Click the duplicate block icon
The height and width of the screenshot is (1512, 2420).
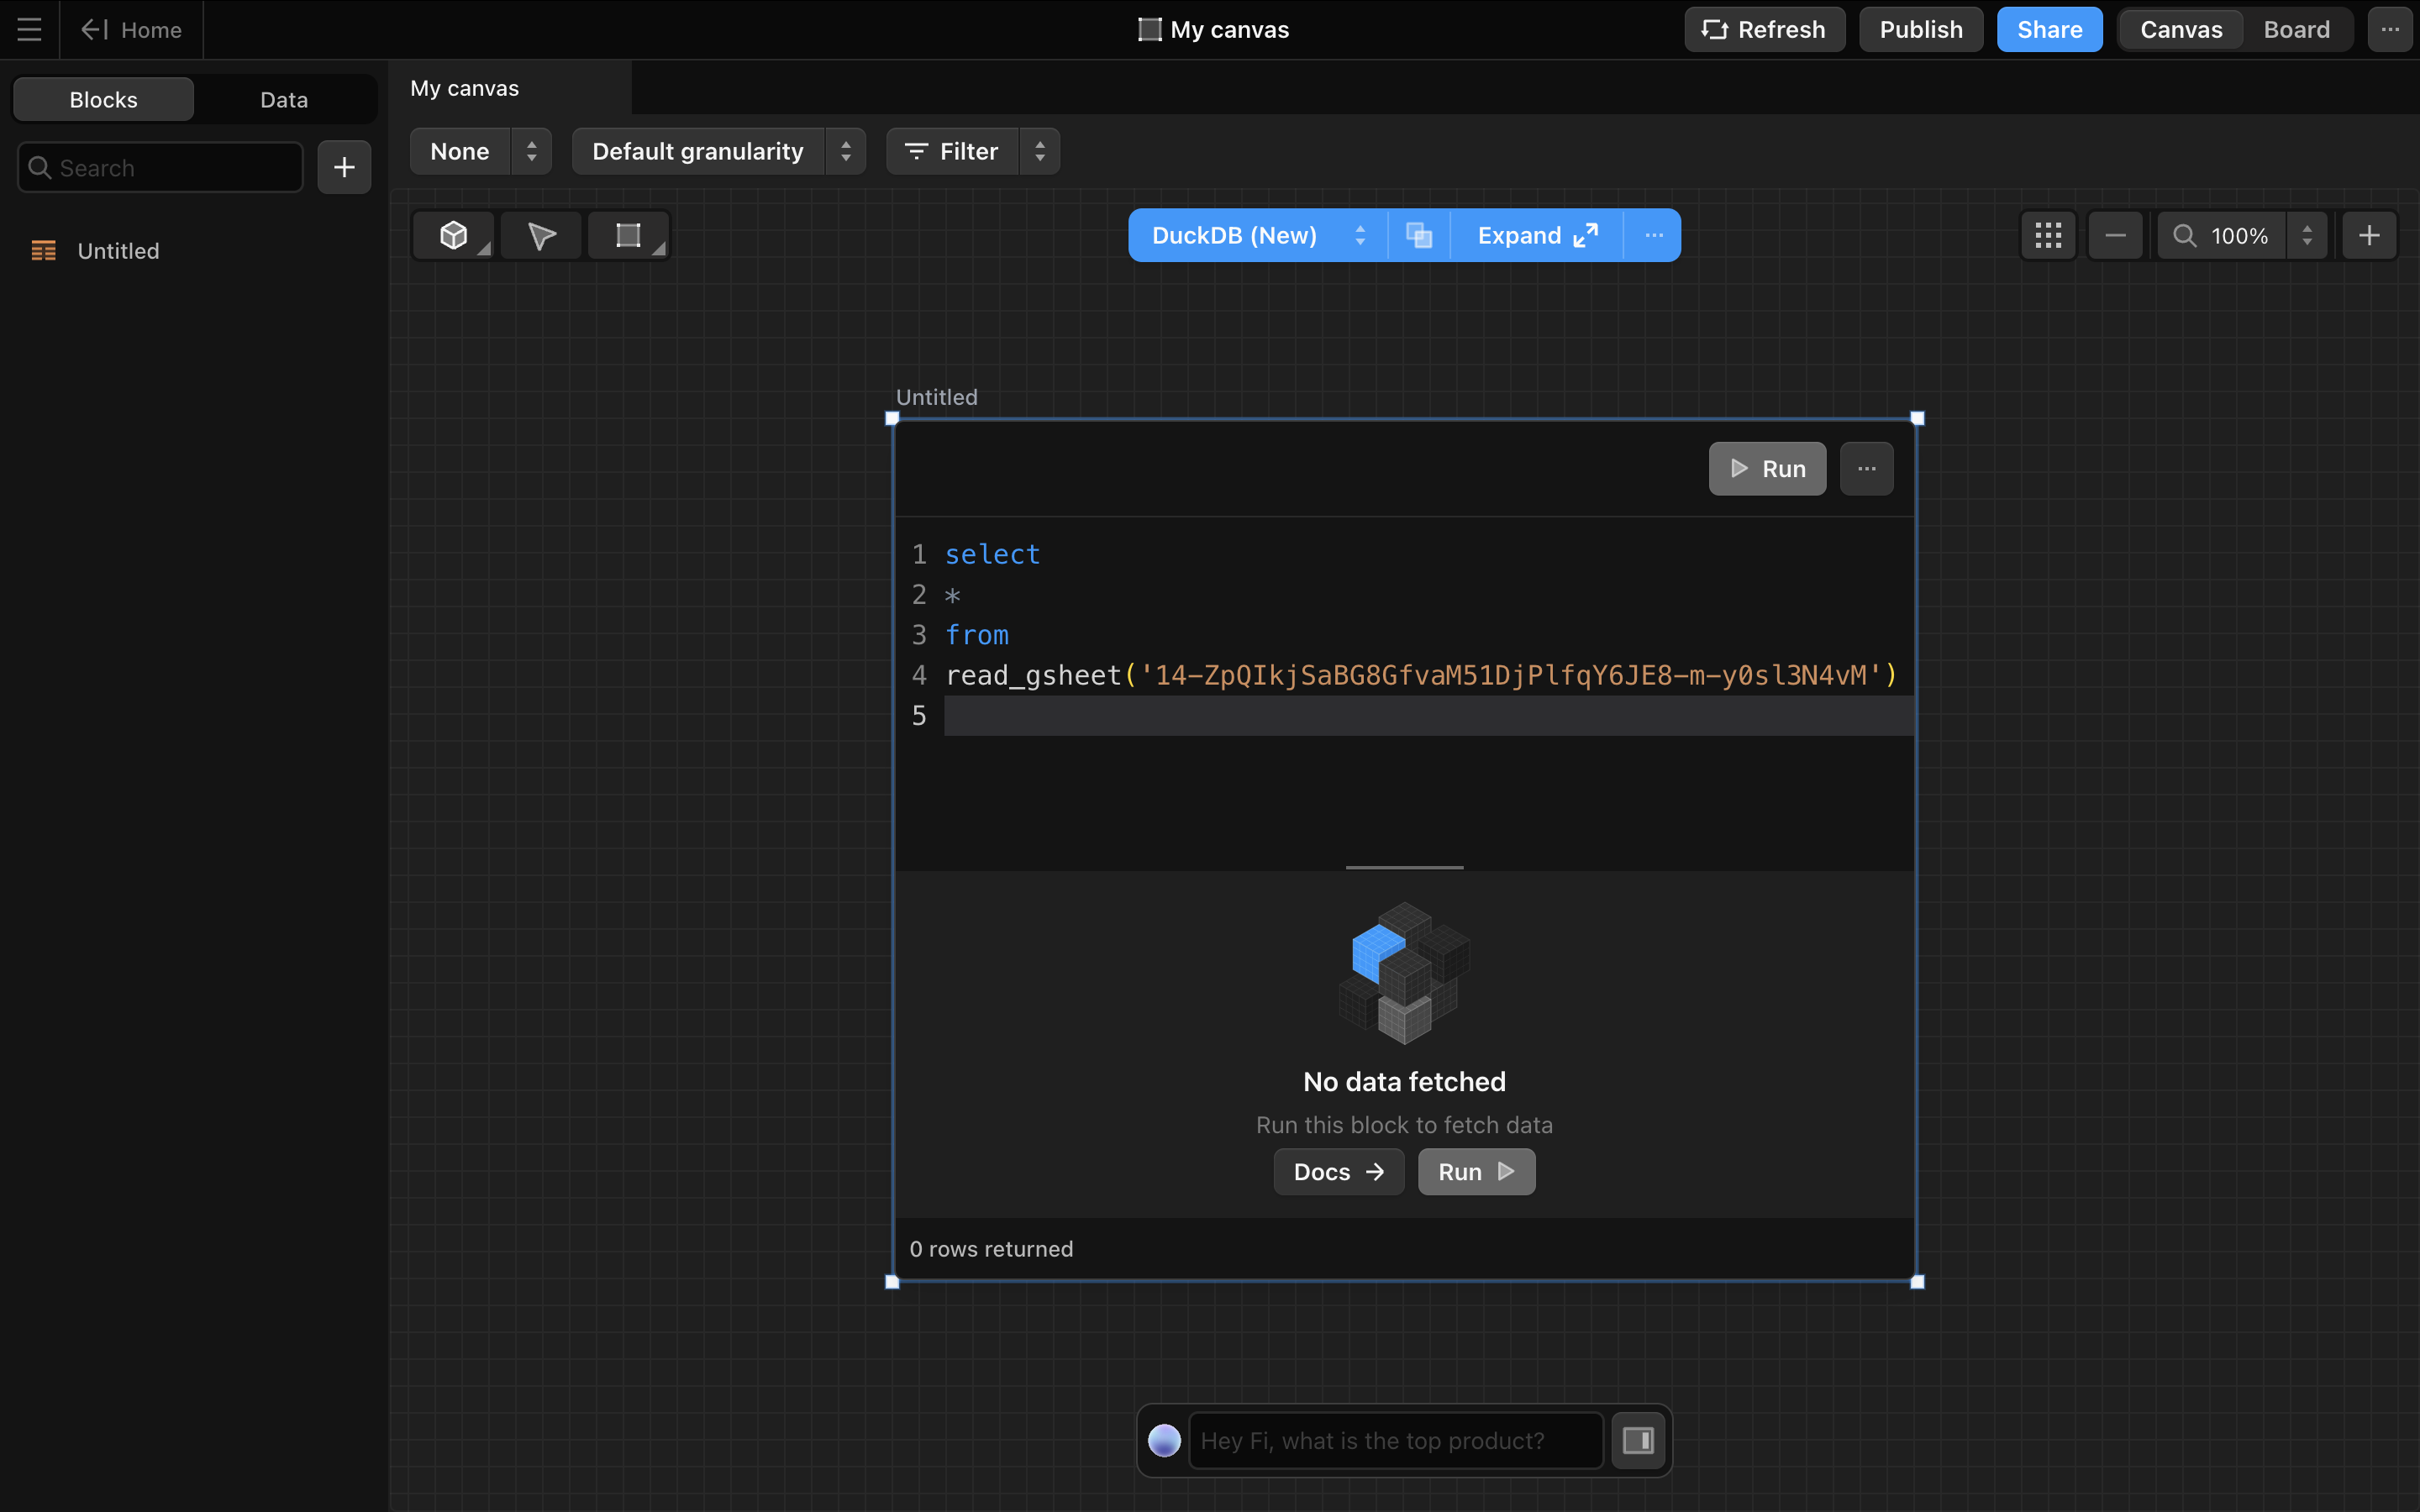coord(1418,235)
